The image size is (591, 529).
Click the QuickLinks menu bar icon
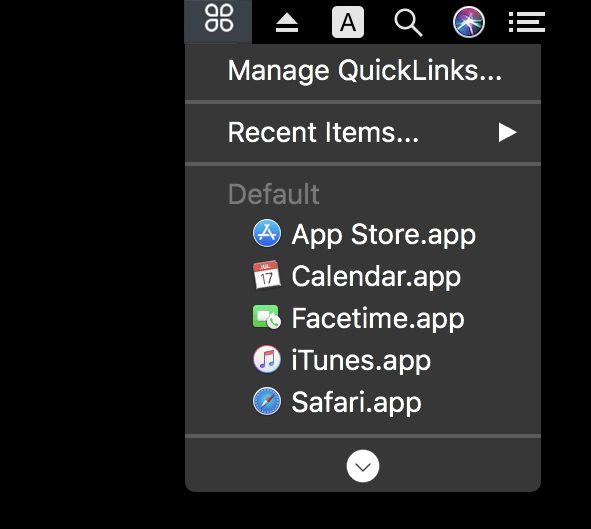(219, 18)
